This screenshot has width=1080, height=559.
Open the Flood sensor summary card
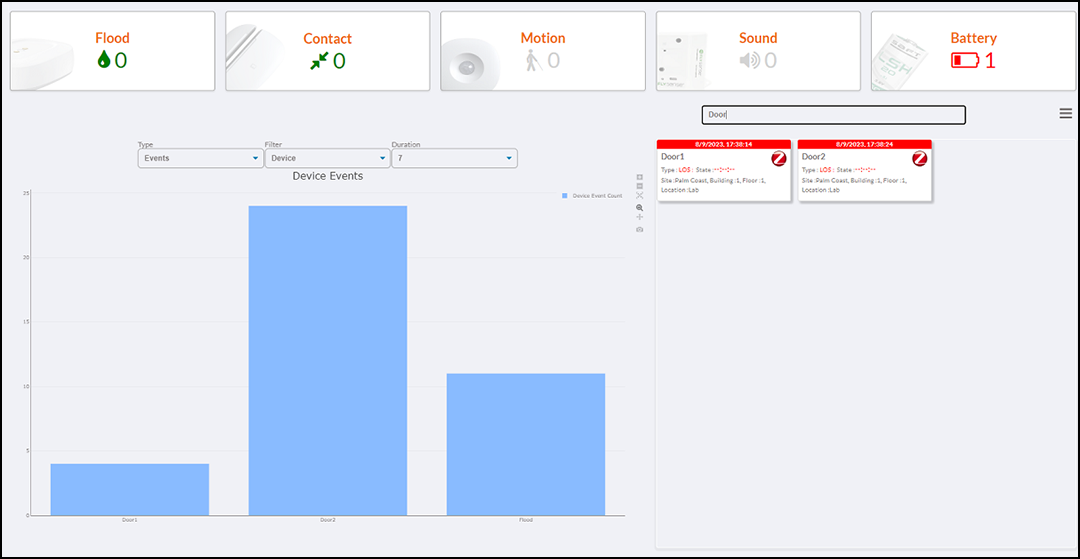[112, 51]
